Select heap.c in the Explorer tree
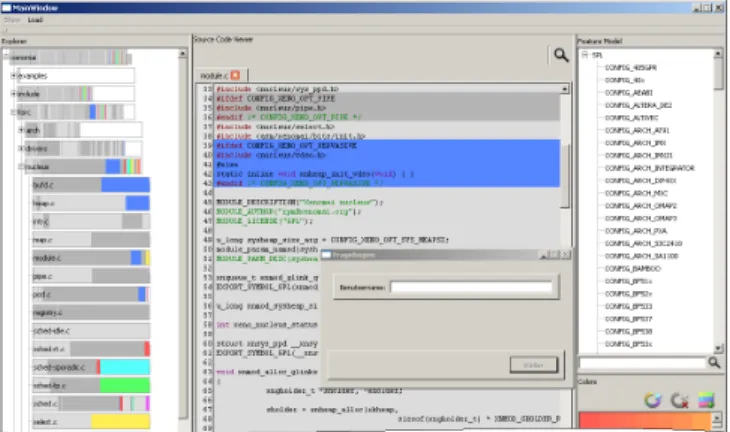This screenshot has height=432, width=730. pyautogui.click(x=91, y=203)
